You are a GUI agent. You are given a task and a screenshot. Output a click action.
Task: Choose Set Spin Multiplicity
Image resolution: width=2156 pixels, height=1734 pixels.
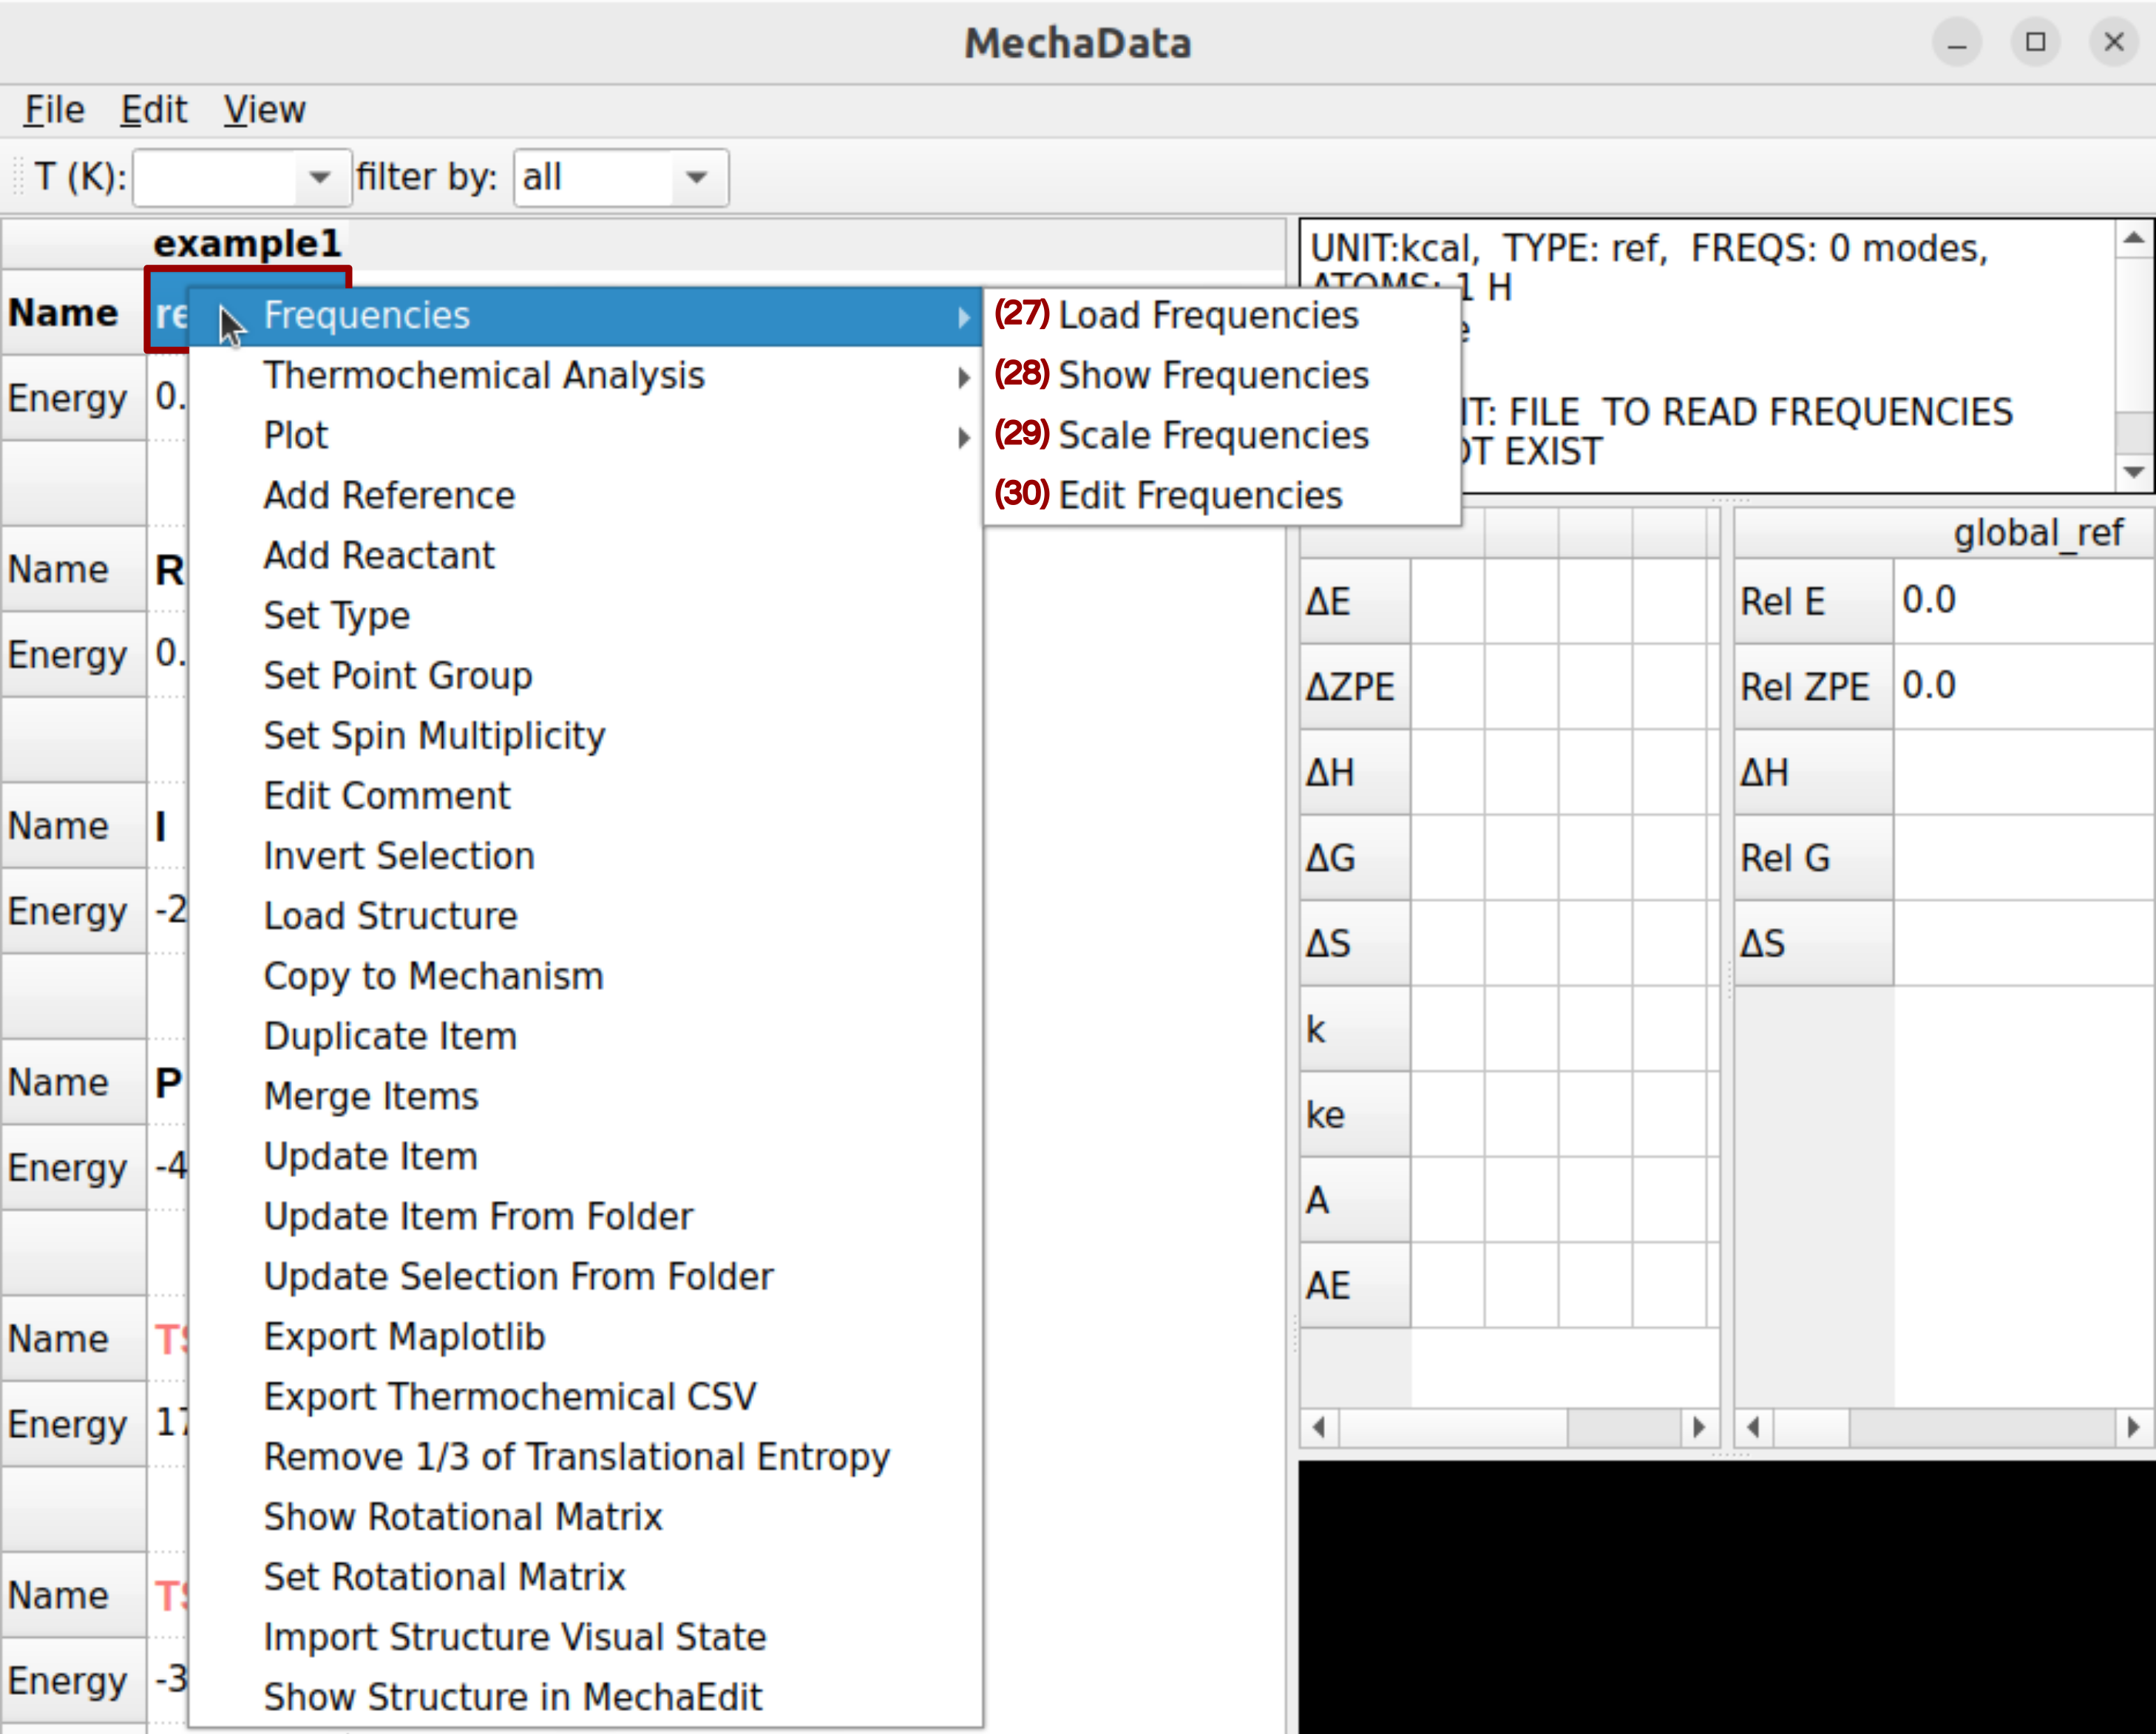(x=585, y=736)
